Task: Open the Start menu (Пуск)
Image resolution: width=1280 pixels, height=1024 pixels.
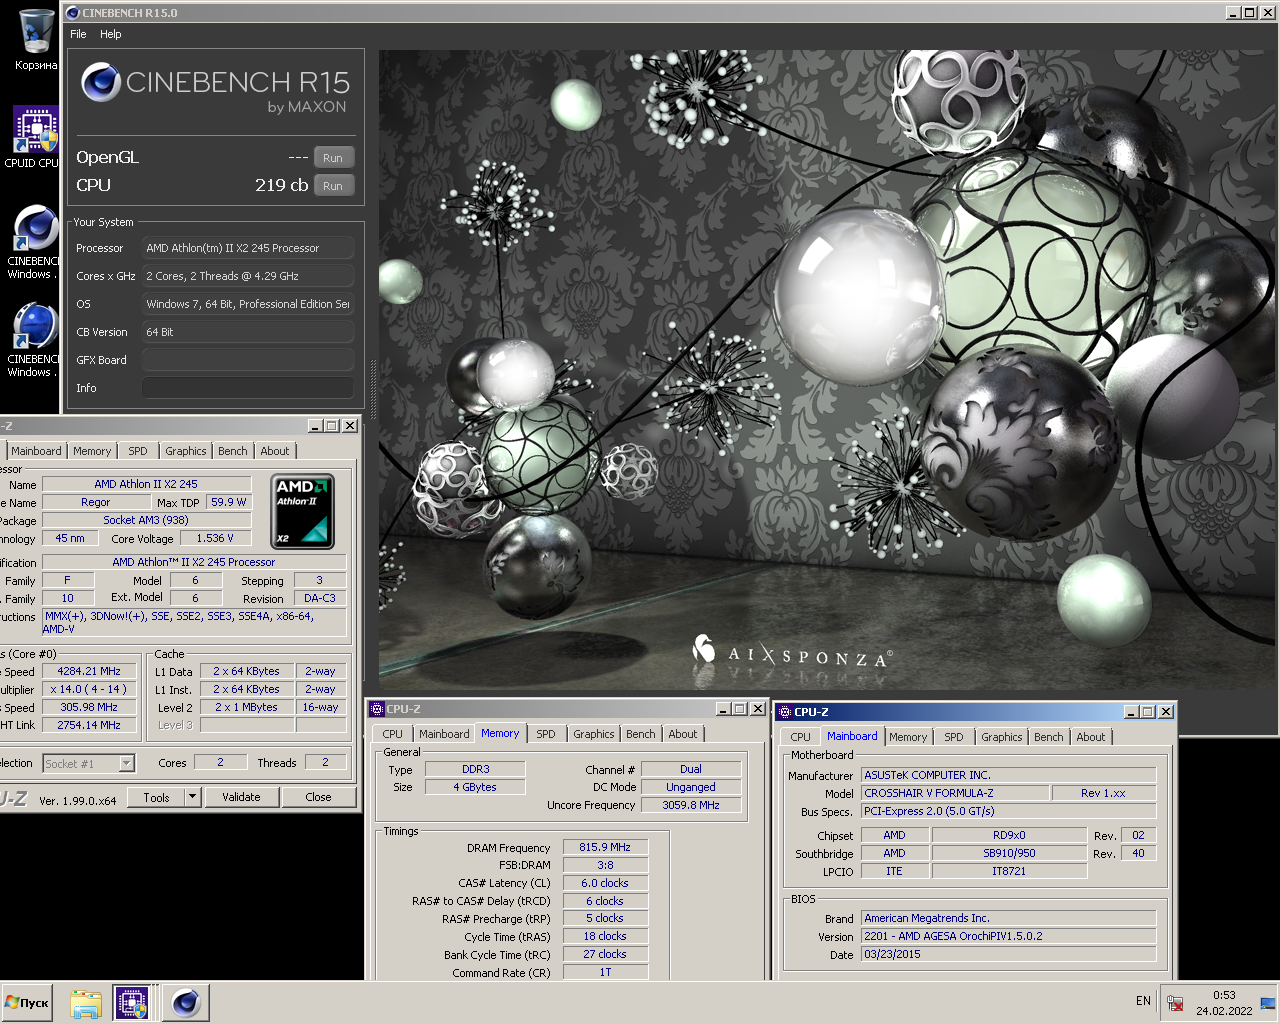Action: (27, 1003)
